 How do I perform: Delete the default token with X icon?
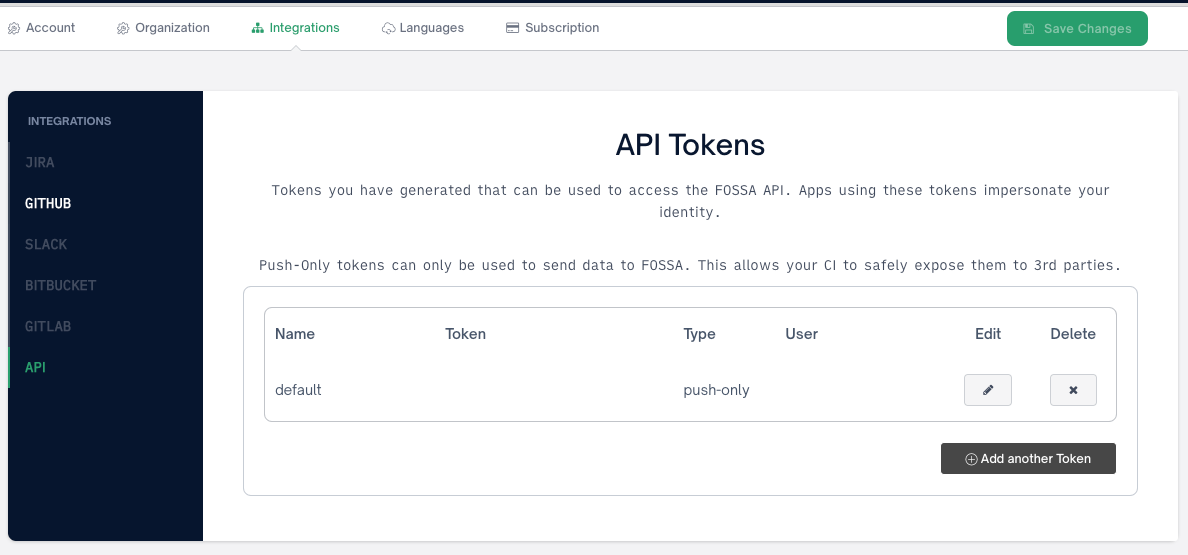coord(1073,390)
